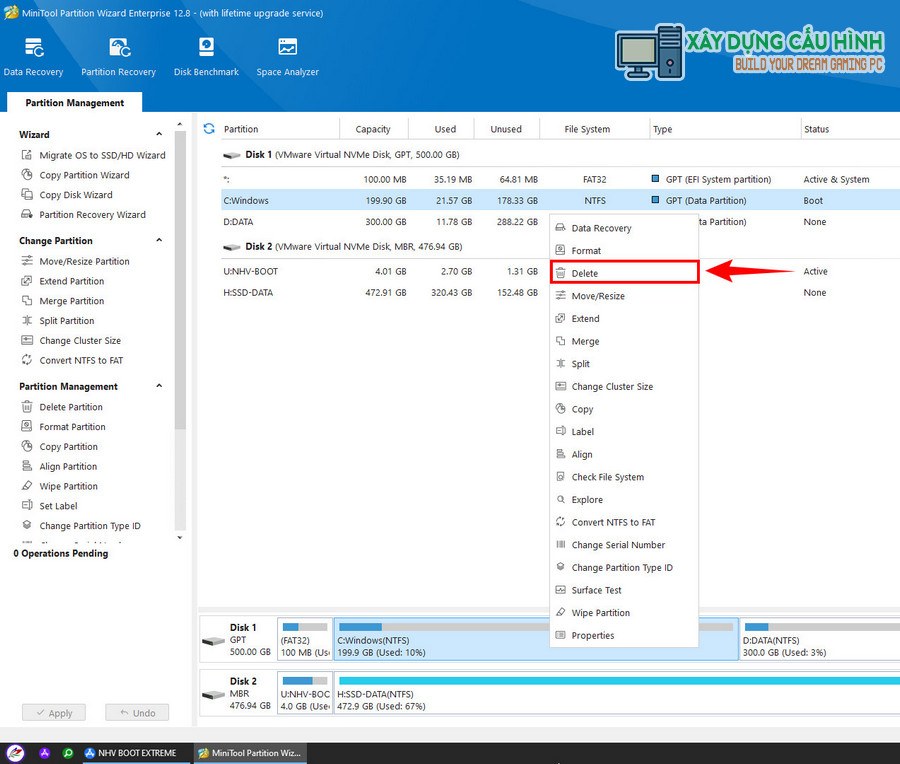Click the refresh icon beside Partition column
The image size is (900, 764).
pos(209,129)
